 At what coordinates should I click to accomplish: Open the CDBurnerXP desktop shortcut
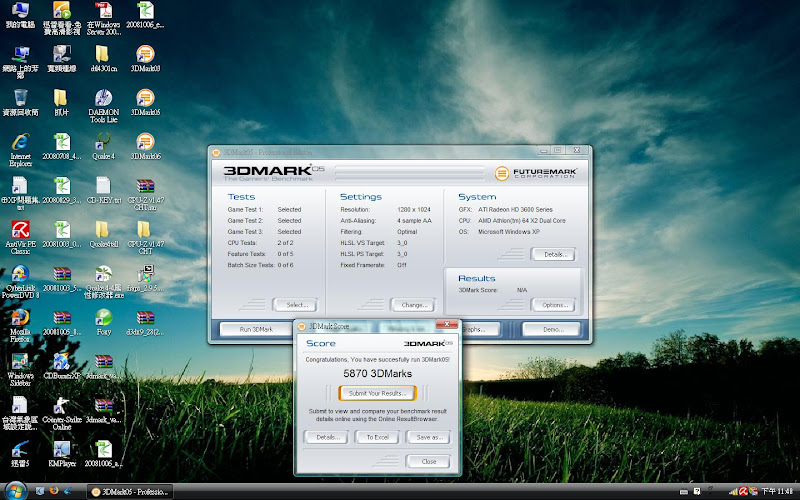pos(61,362)
